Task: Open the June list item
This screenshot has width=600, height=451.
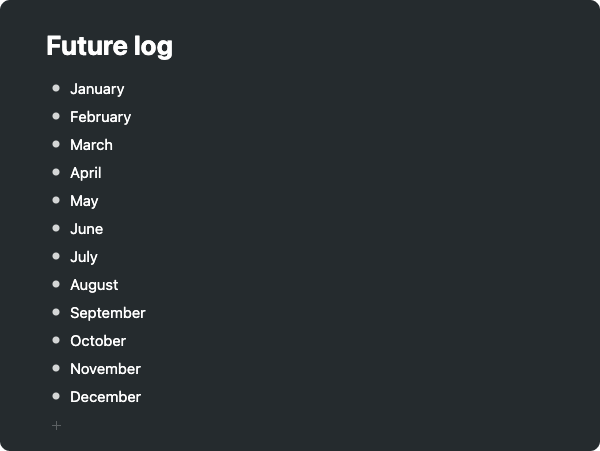Action: pyautogui.click(x=86, y=229)
